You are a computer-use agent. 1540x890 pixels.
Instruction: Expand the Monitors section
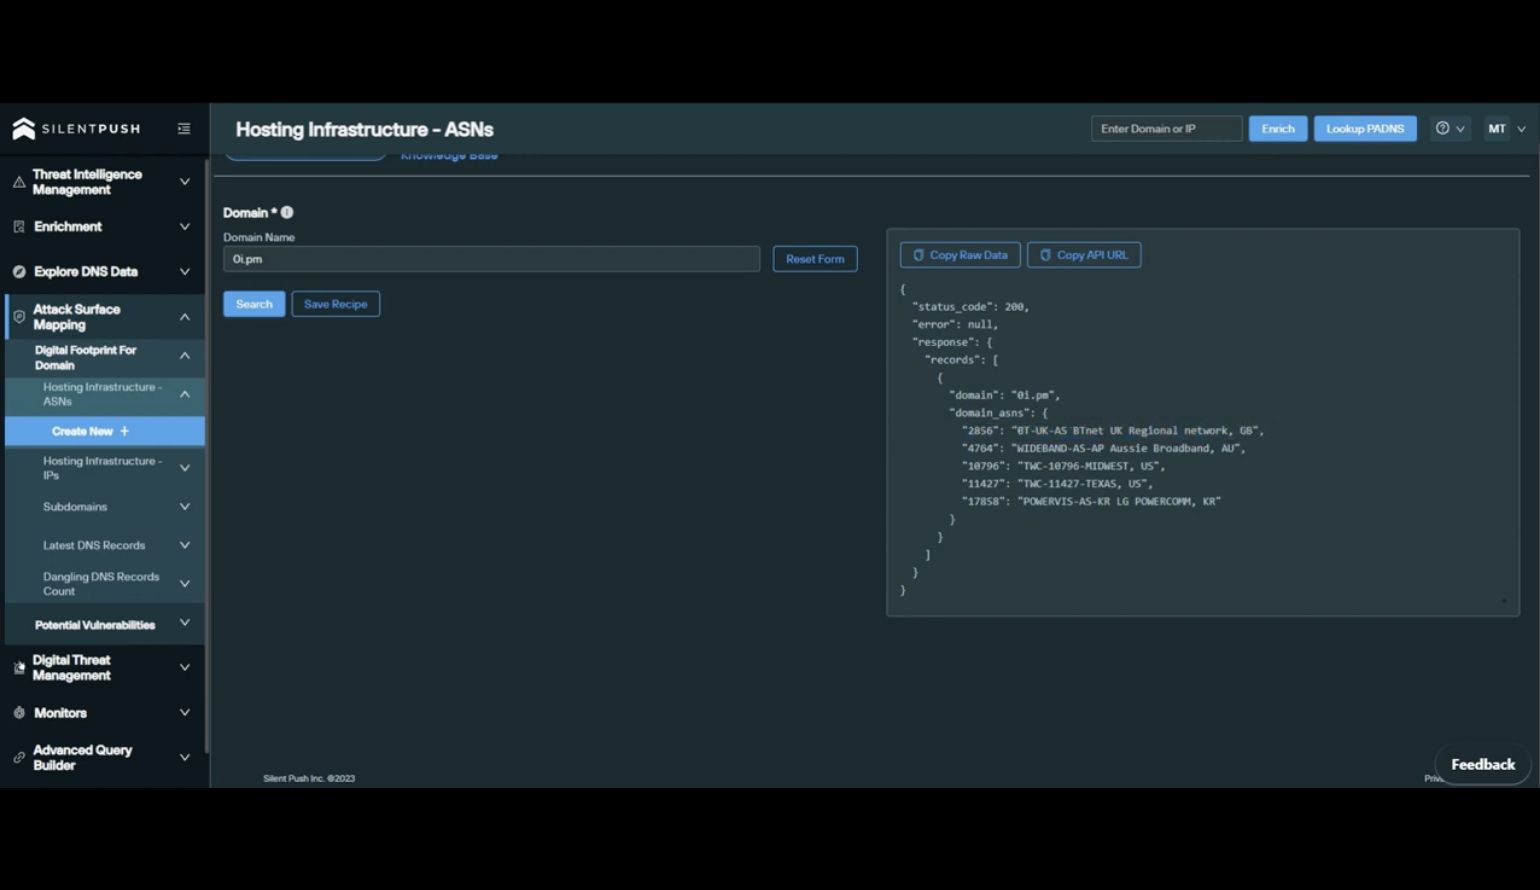[185, 713]
